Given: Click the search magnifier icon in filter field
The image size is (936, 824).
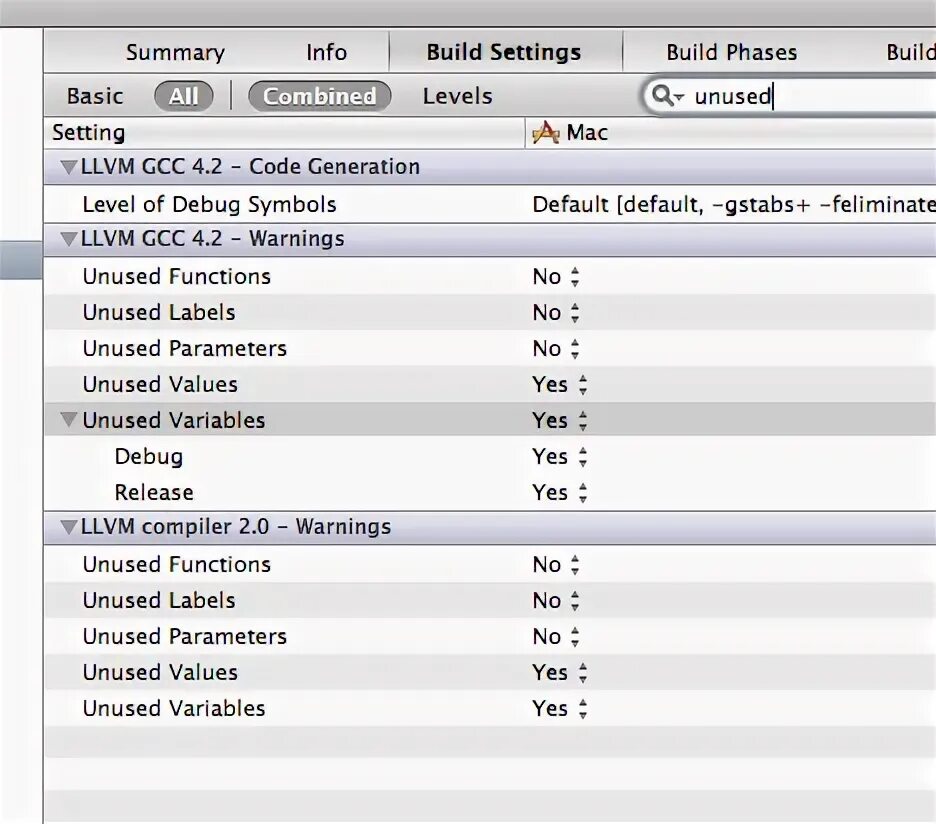Looking at the screenshot, I should tap(667, 96).
